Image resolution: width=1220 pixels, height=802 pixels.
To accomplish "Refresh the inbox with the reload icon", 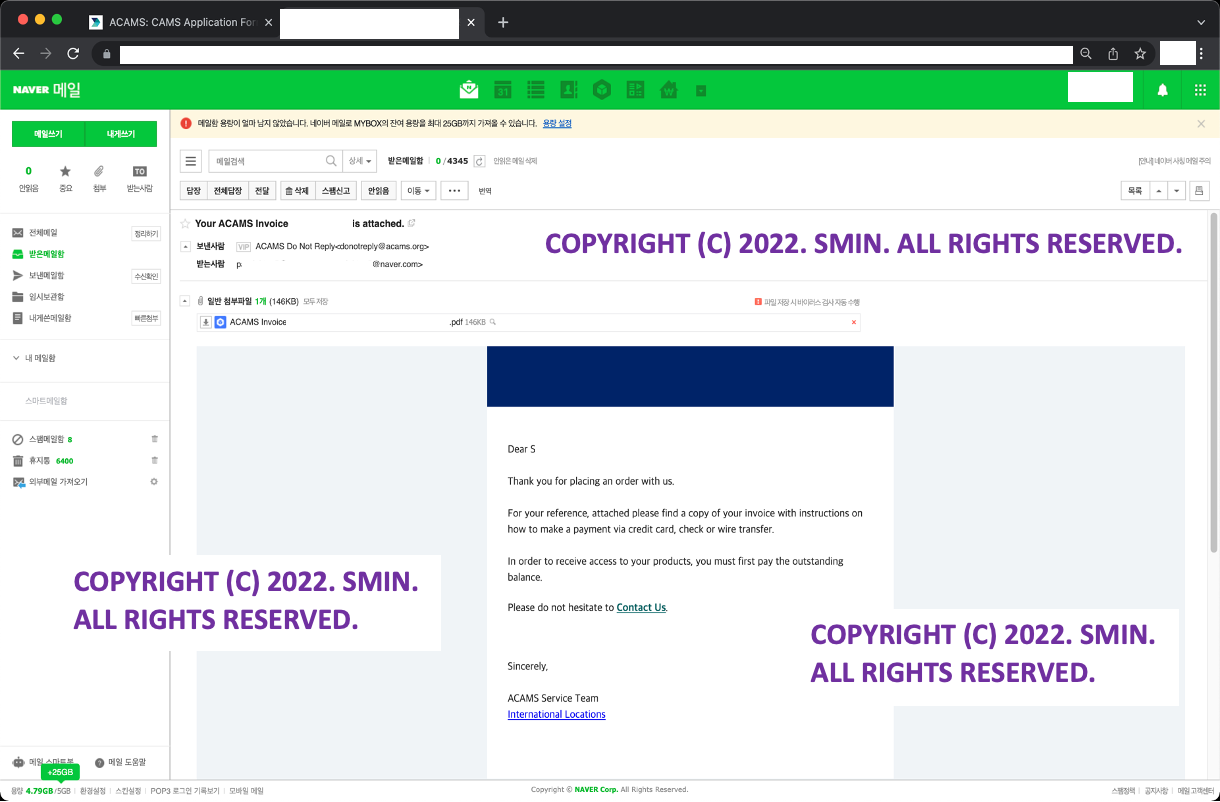I will (479, 161).
